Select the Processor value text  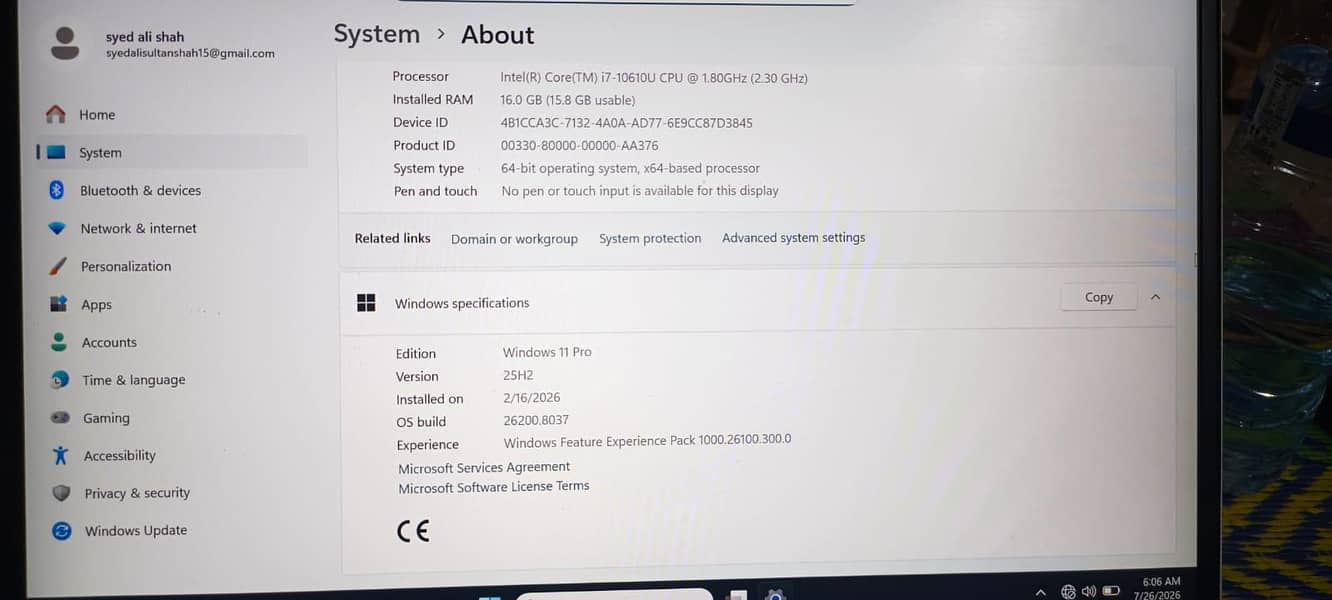pyautogui.click(x=654, y=78)
